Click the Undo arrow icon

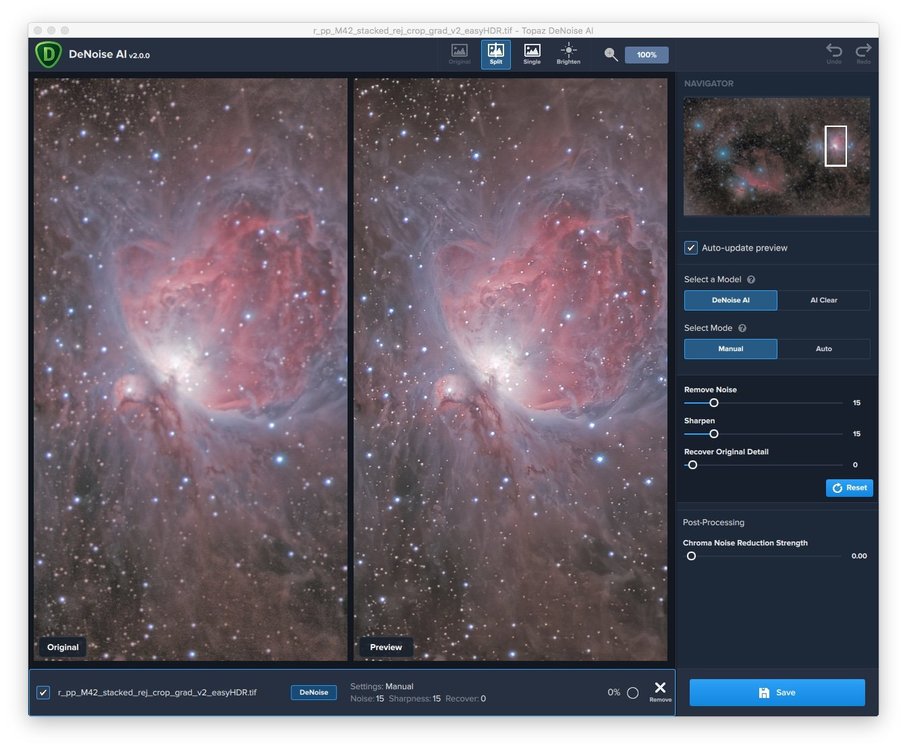pyautogui.click(x=834, y=53)
